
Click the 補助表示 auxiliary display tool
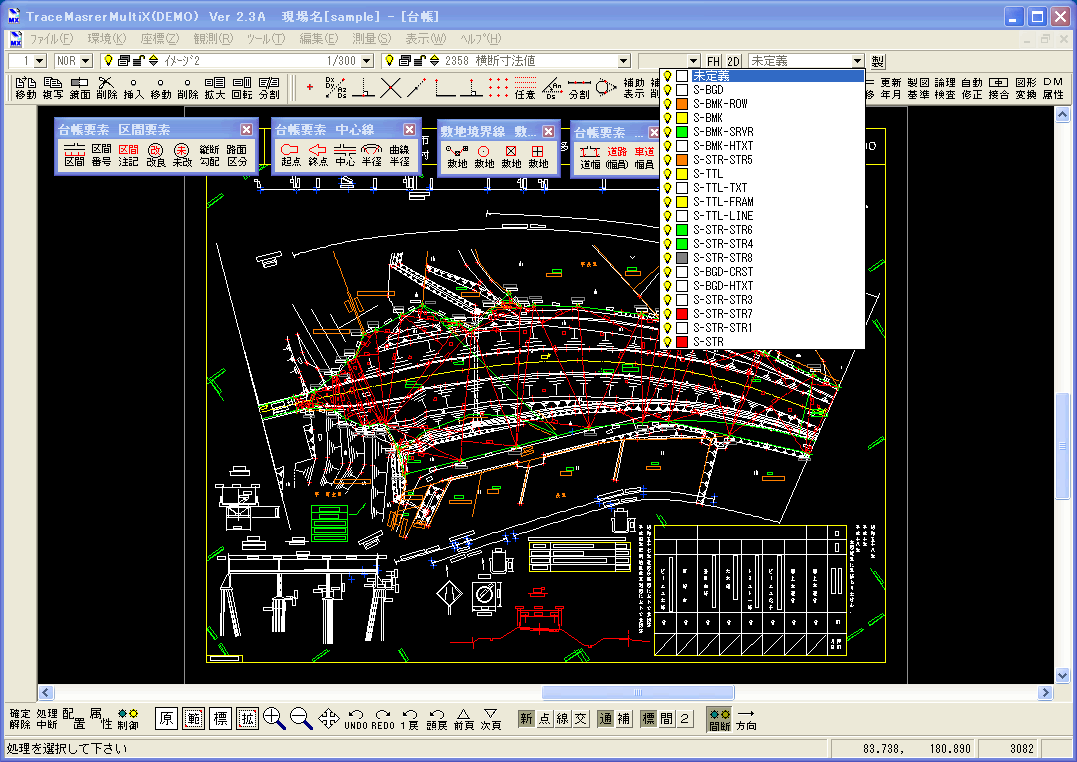633,88
